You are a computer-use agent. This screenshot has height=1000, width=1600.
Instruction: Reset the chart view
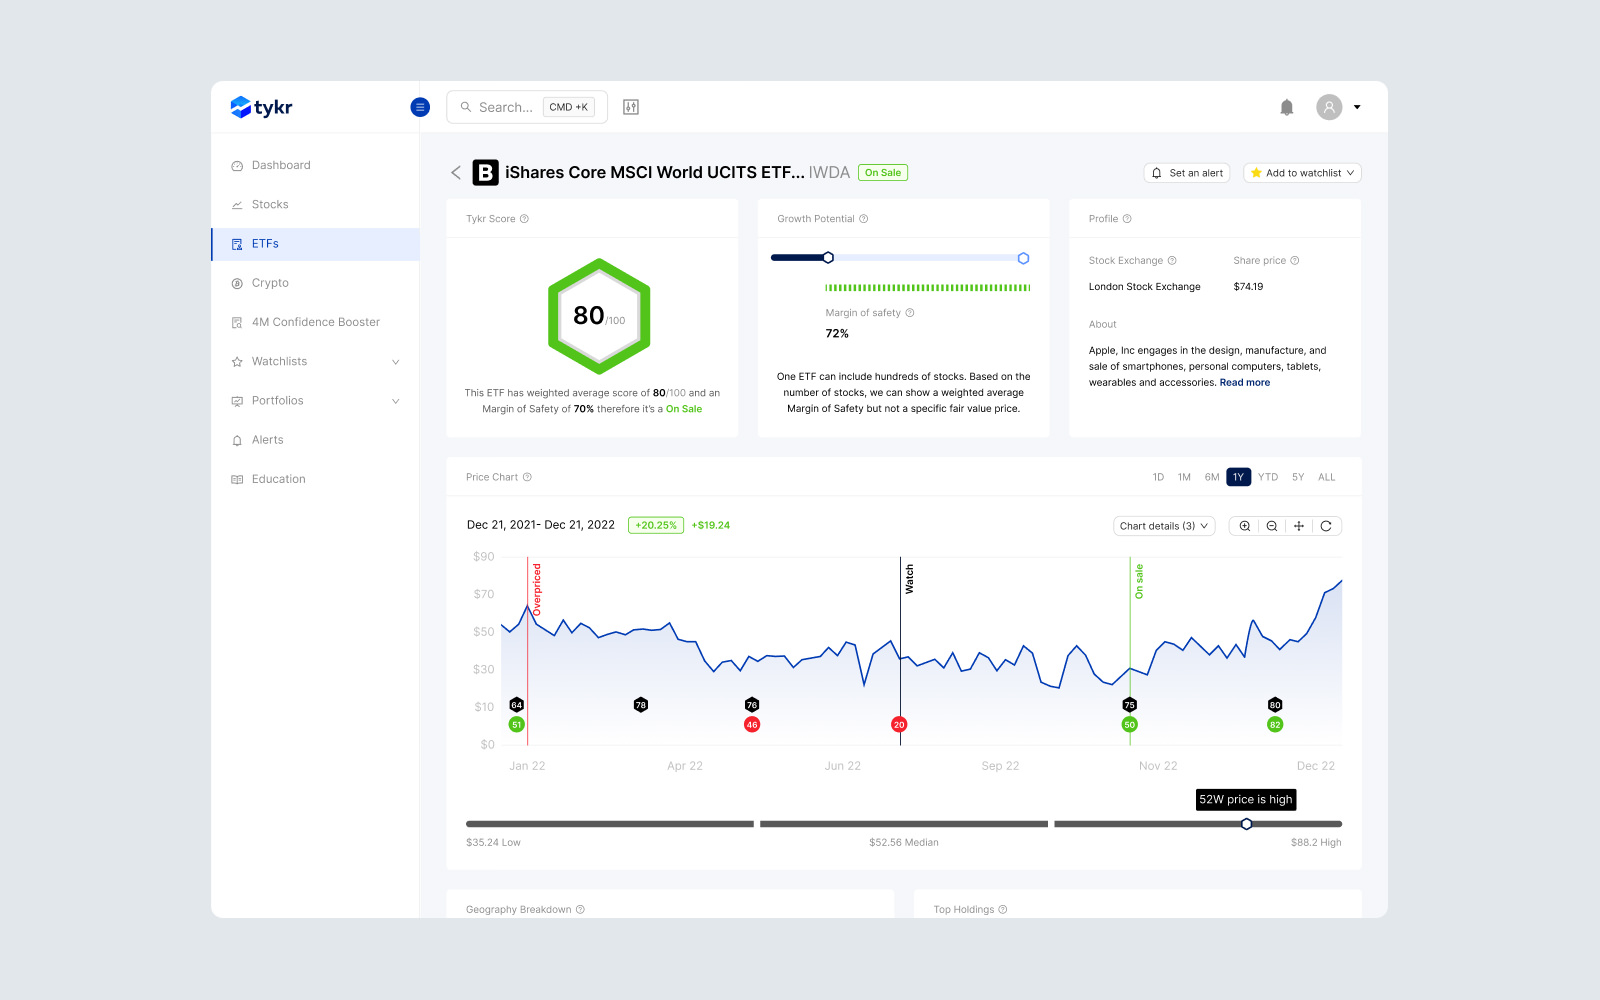pos(1326,526)
